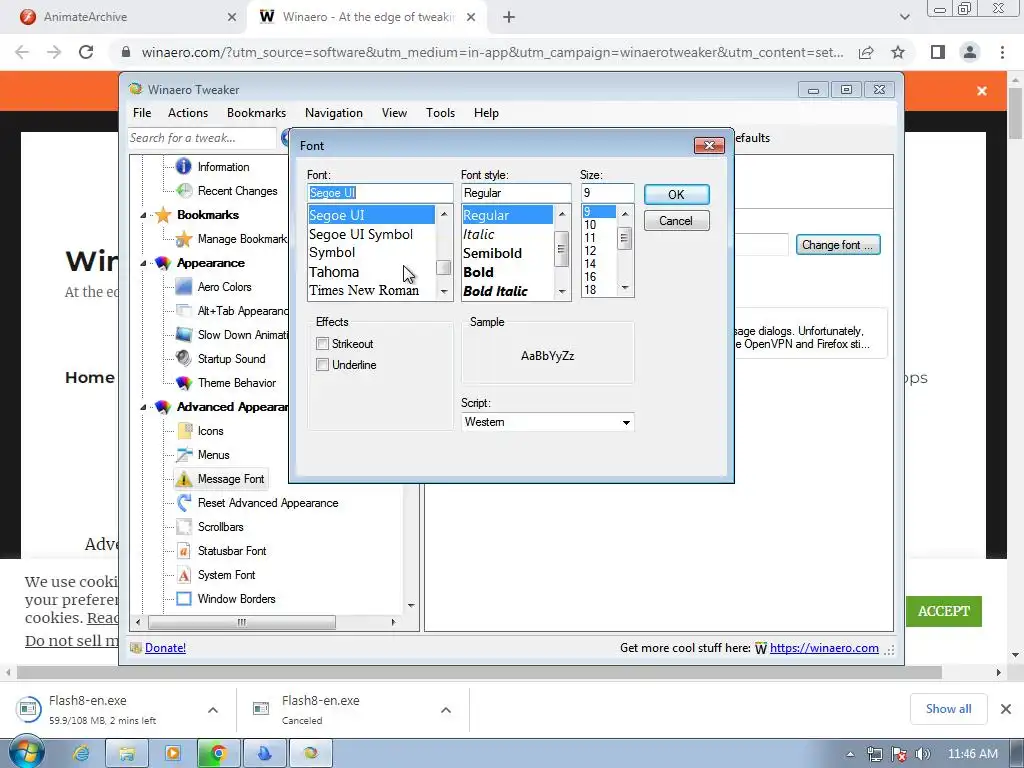Open the Chrome three-dot menu
The width and height of the screenshot is (1024, 768).
coord(1002,52)
